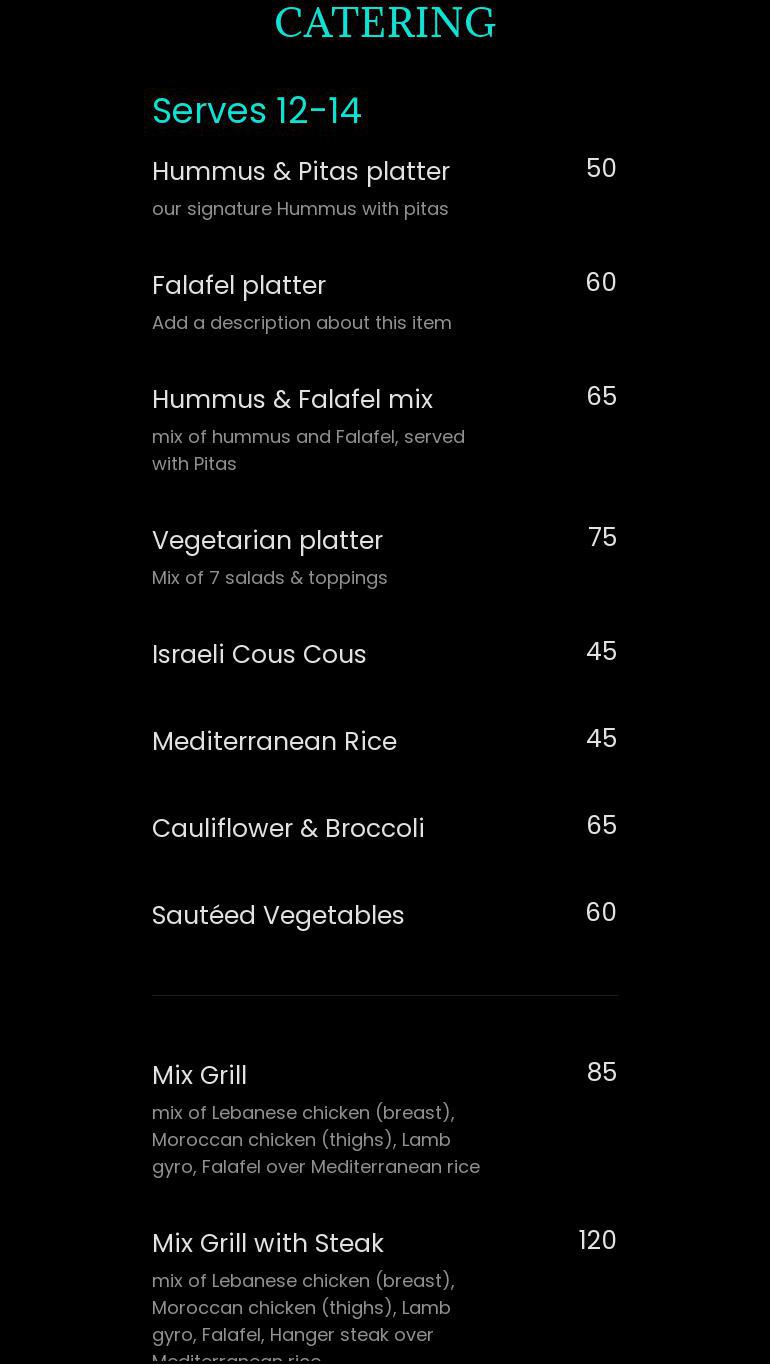Select the 120 price for Mix Grill with Steak
This screenshot has height=1364, width=770.
coord(597,1240)
